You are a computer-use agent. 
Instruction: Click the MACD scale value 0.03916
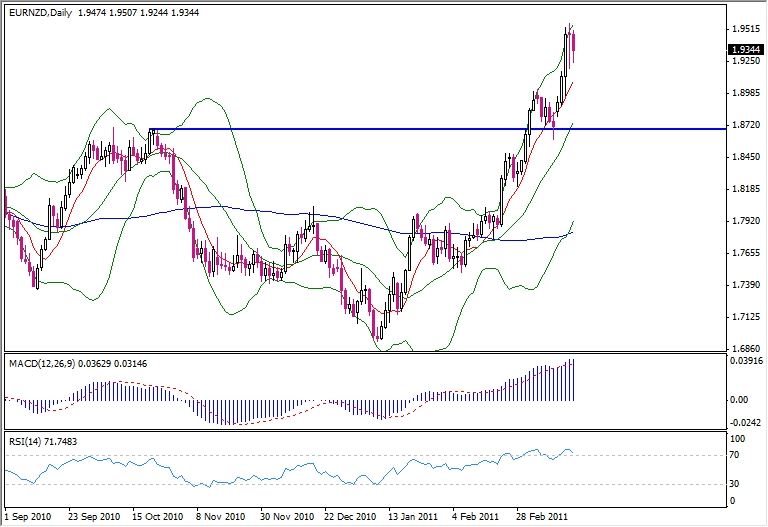746,361
